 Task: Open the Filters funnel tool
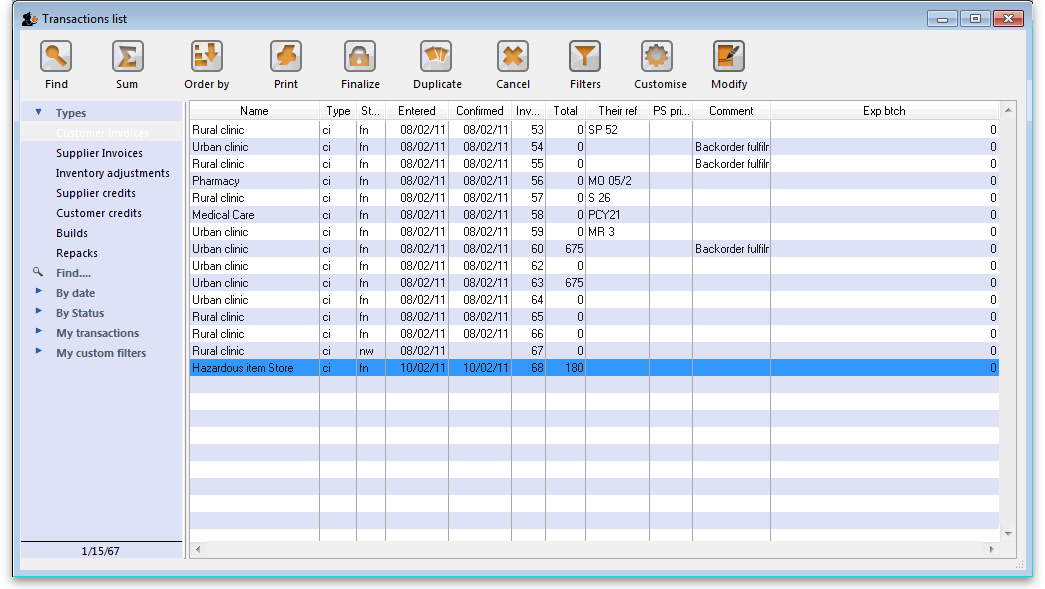[x=585, y=57]
